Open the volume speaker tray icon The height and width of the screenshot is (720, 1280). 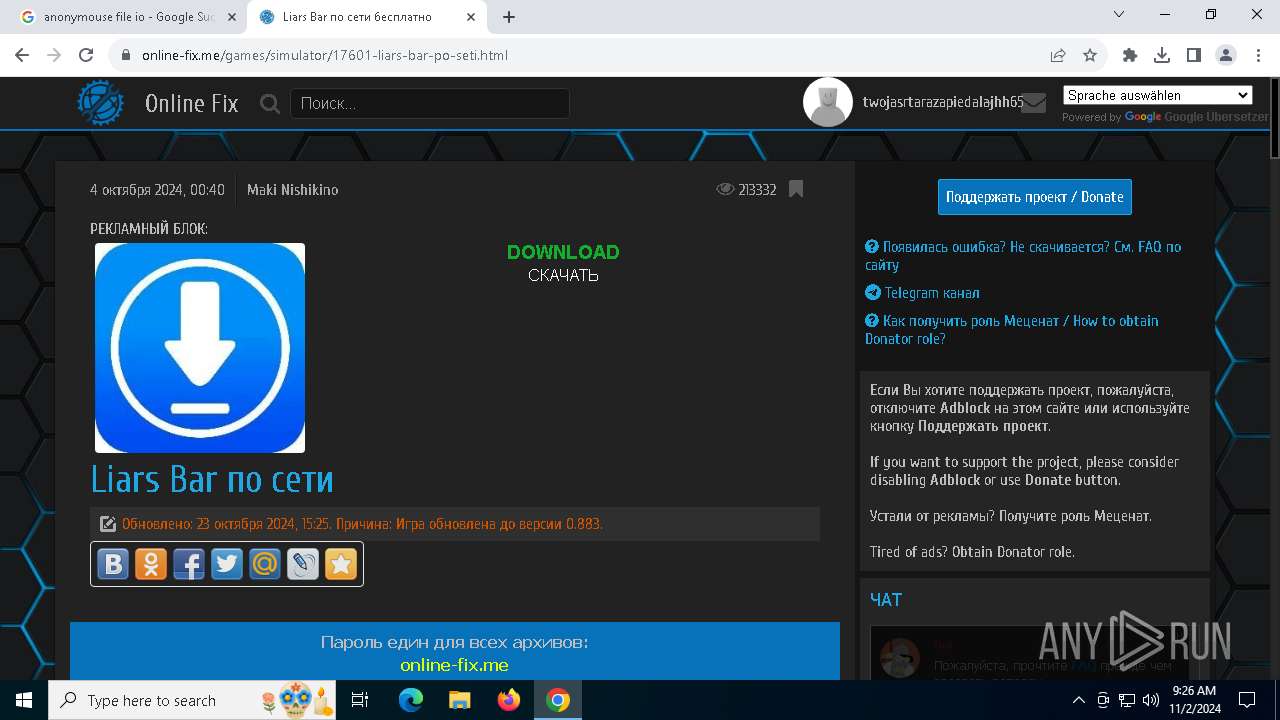click(1151, 700)
